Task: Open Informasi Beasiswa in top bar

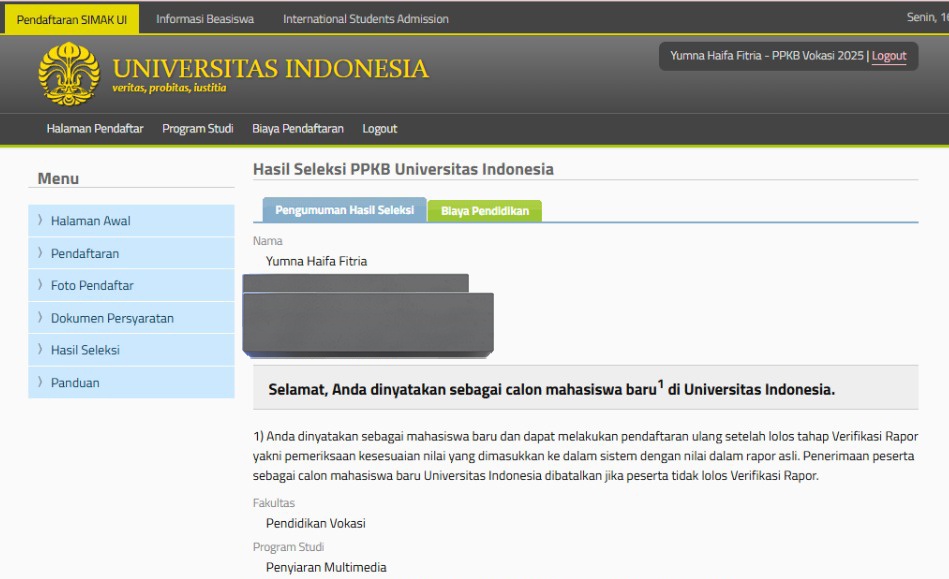Action: click(205, 19)
